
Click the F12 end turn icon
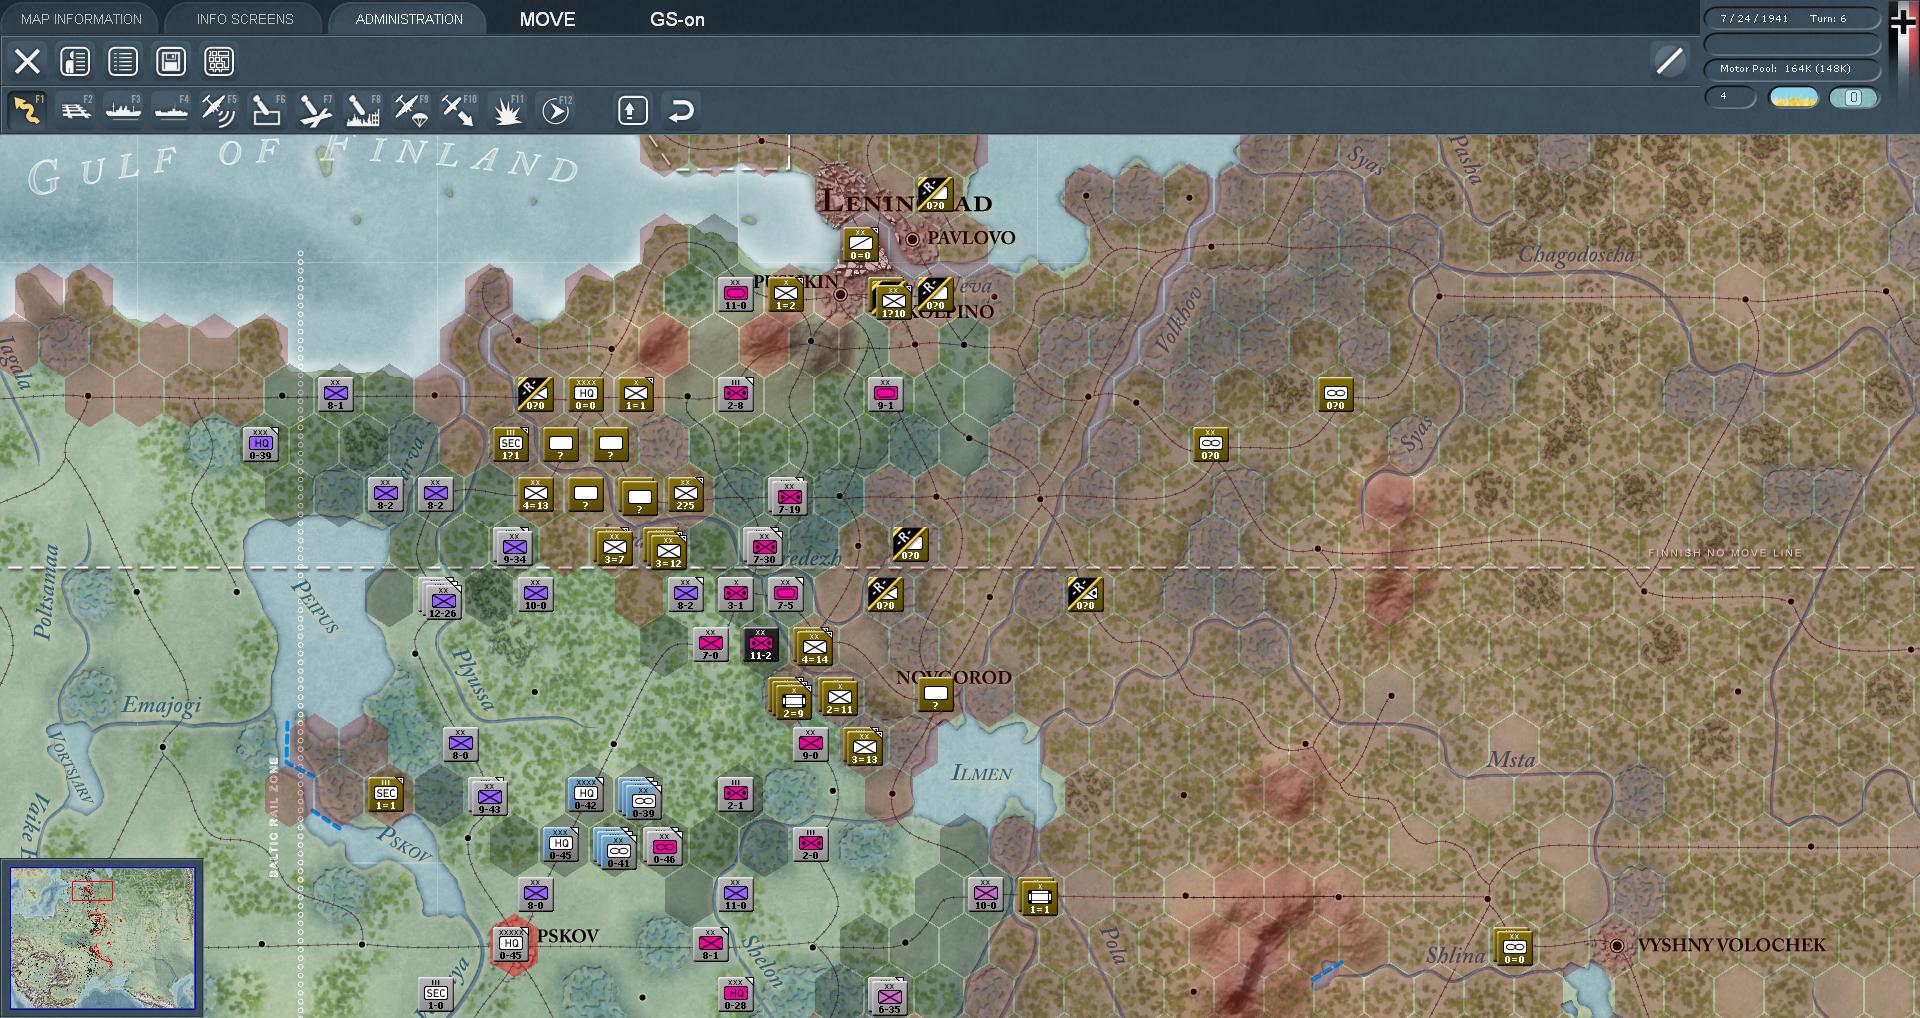point(556,110)
